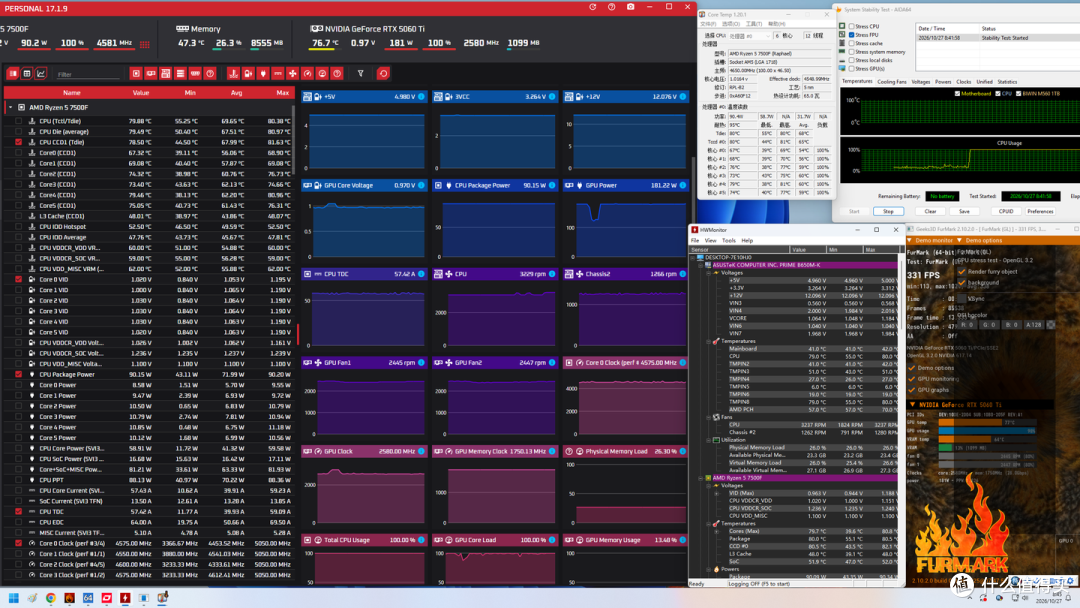
Task: Enable Stress CPU in AIDA64
Action: tap(852, 26)
